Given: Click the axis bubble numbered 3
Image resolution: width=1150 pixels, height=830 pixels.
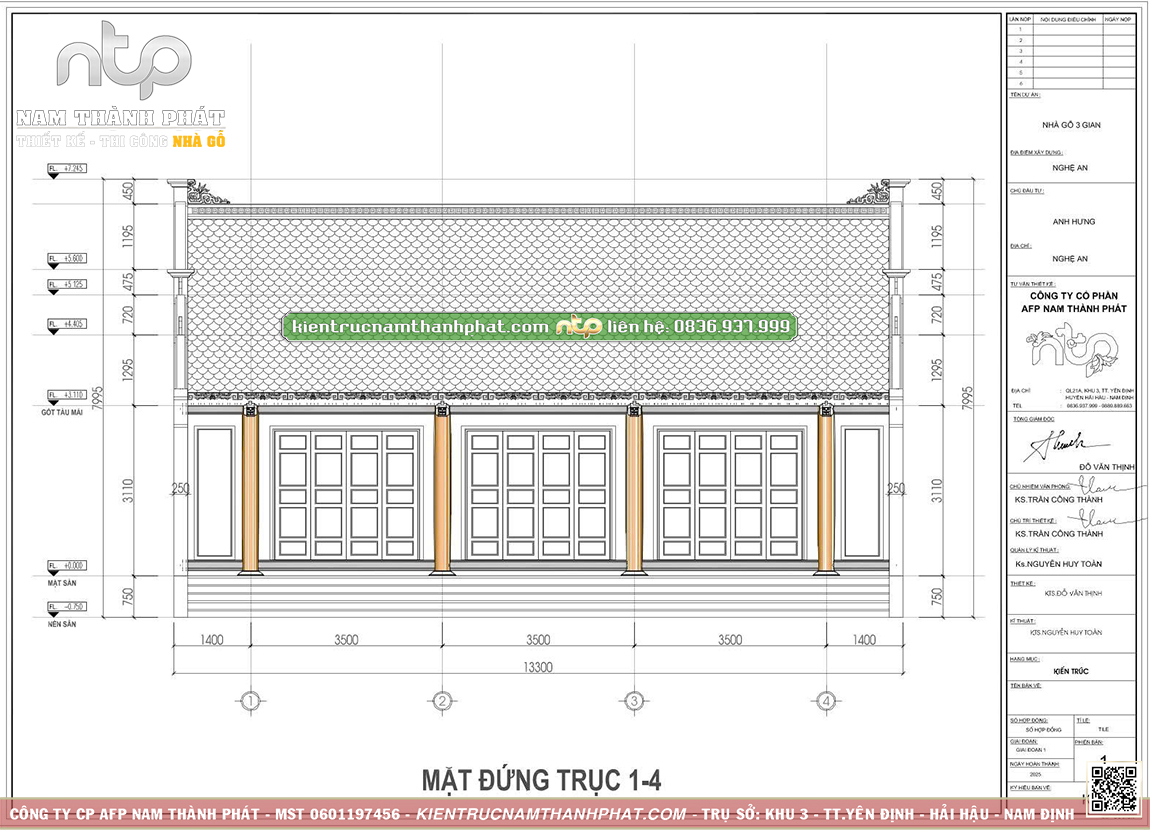Looking at the screenshot, I should [634, 702].
